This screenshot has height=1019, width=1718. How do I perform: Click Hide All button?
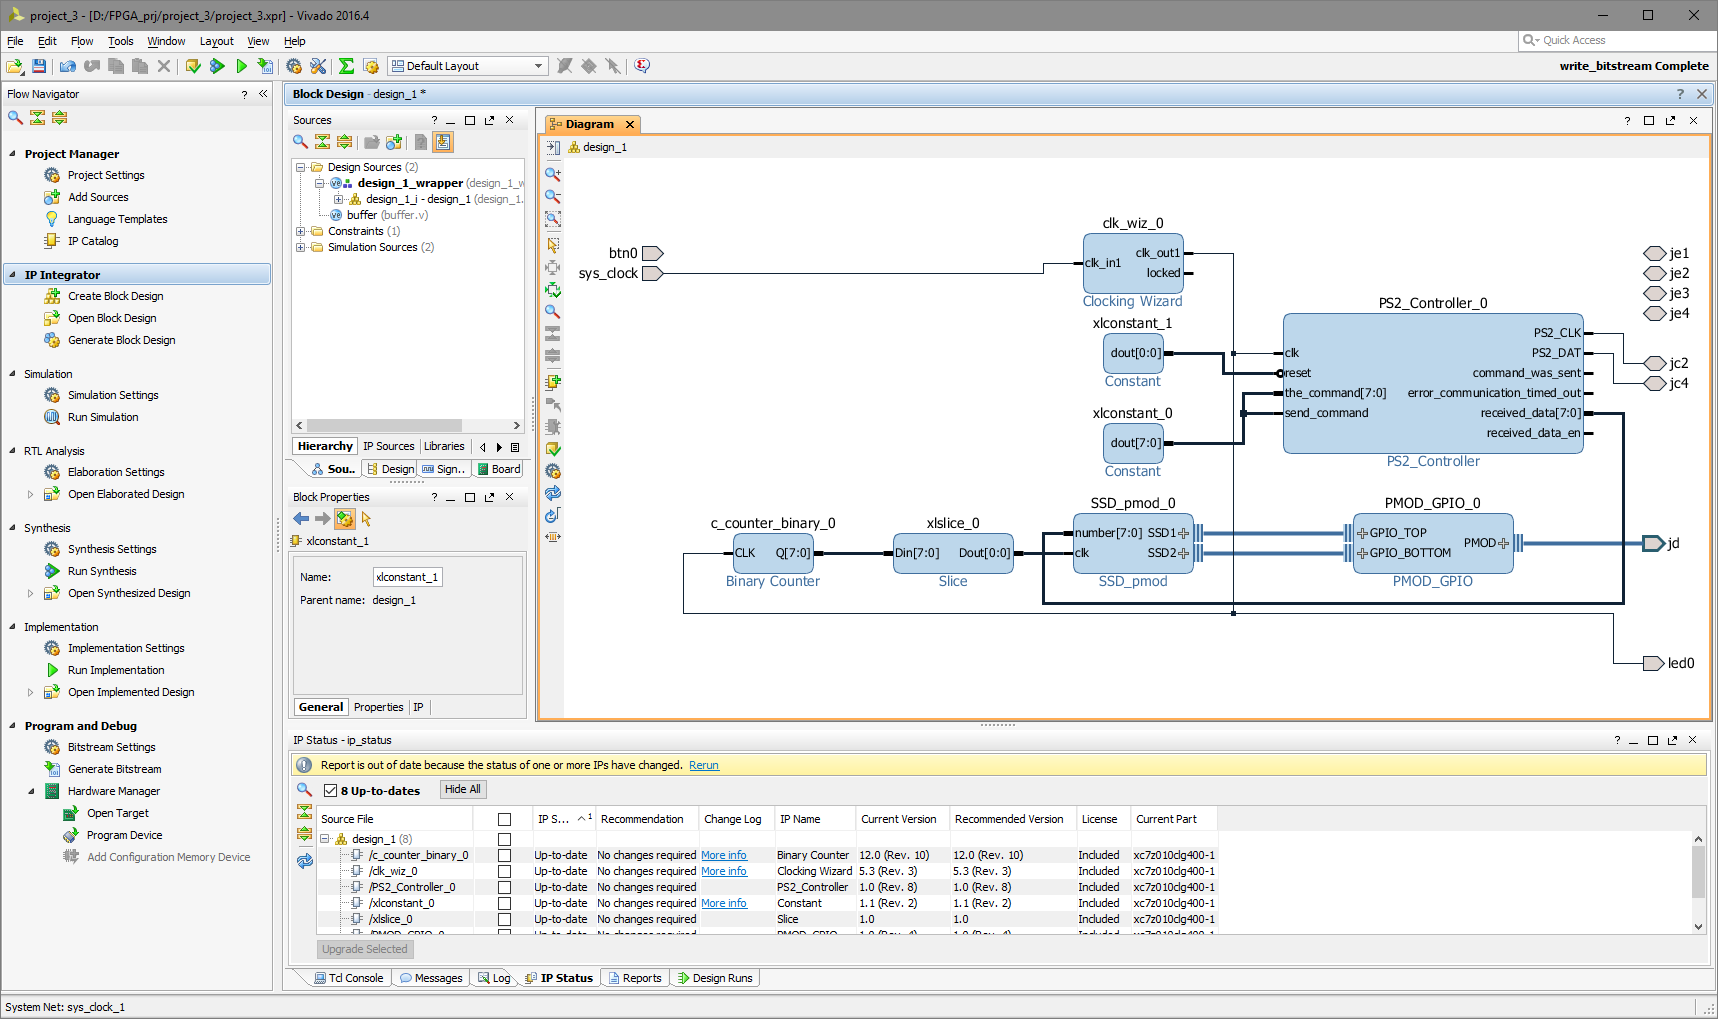click(x=463, y=790)
